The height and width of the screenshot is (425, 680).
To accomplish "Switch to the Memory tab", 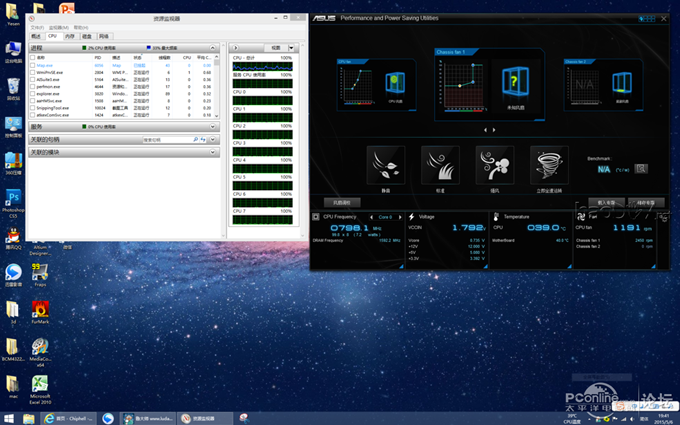I will click(x=69, y=36).
